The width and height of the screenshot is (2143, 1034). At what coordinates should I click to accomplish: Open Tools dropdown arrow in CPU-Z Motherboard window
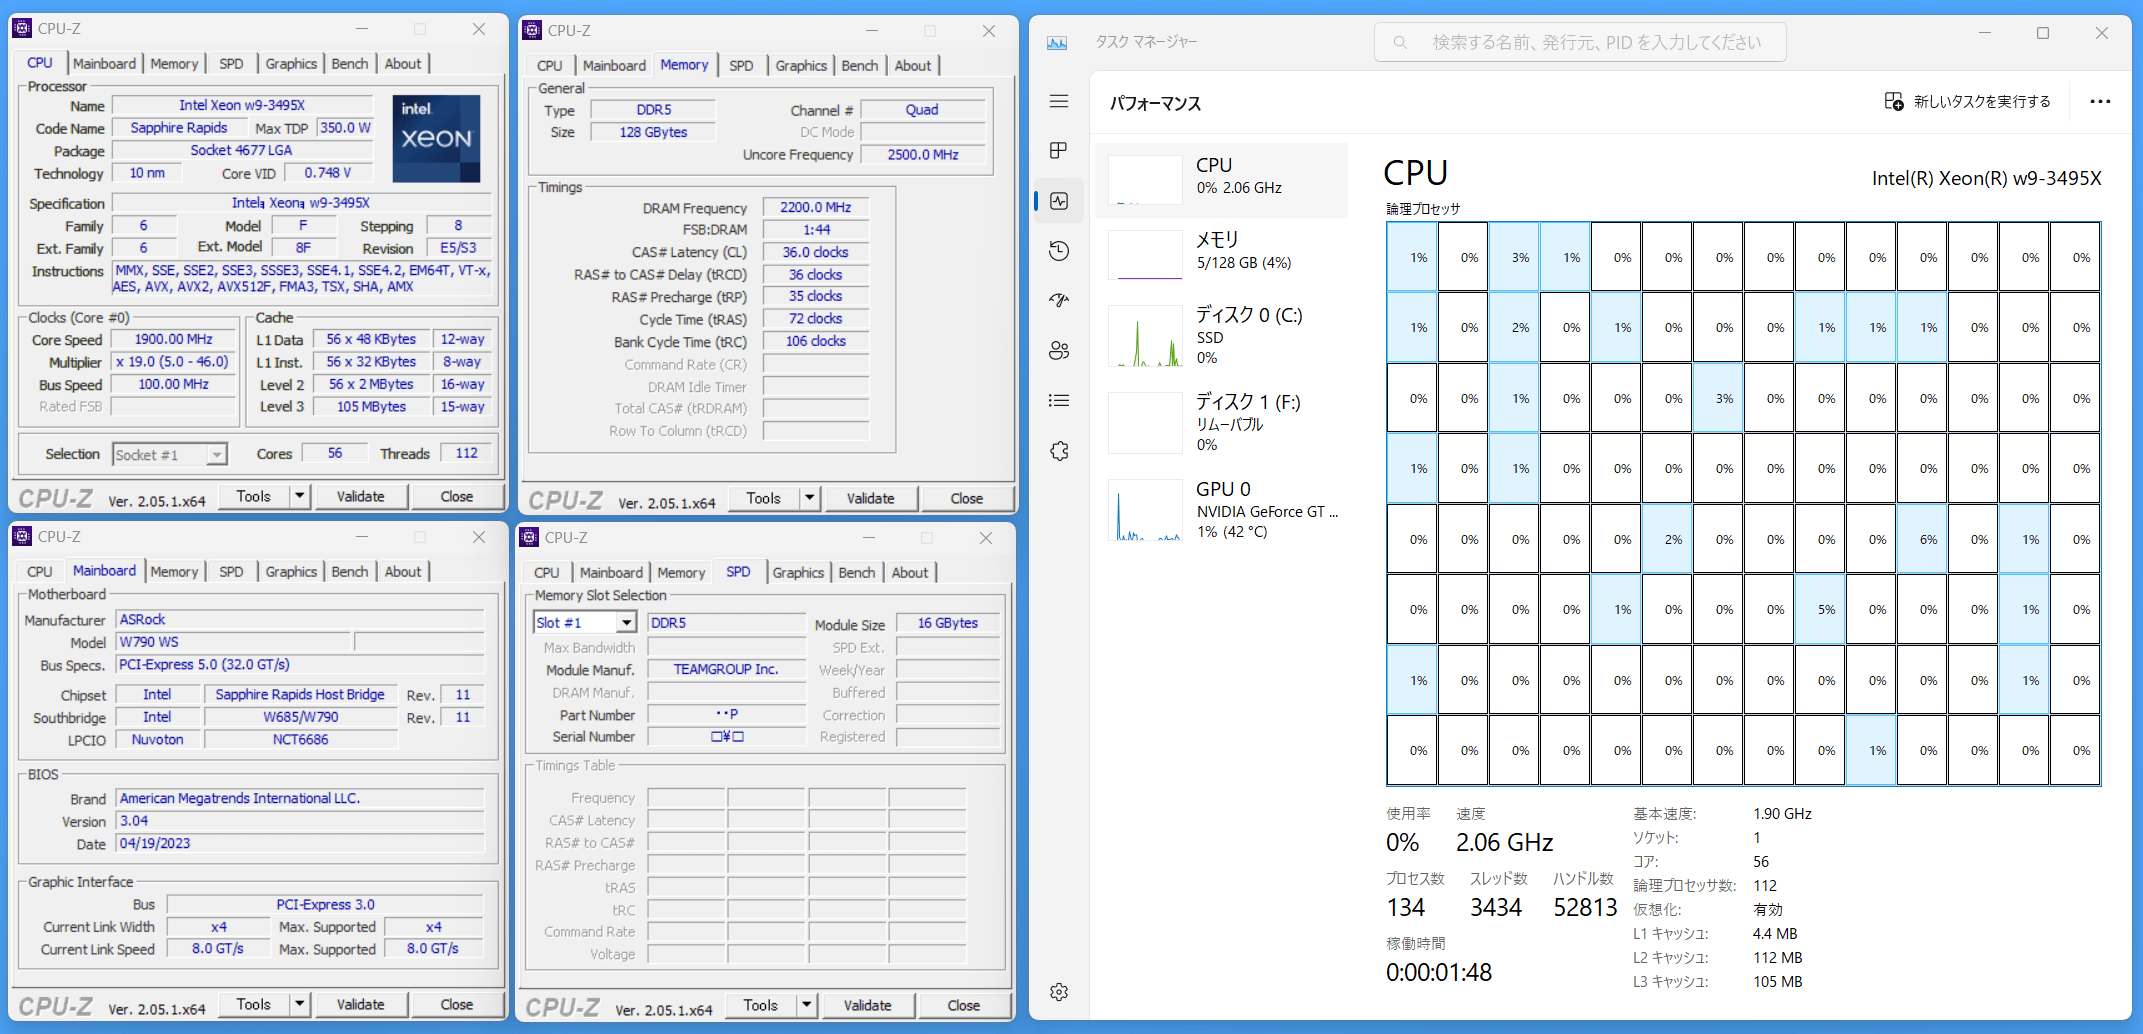point(299,1004)
